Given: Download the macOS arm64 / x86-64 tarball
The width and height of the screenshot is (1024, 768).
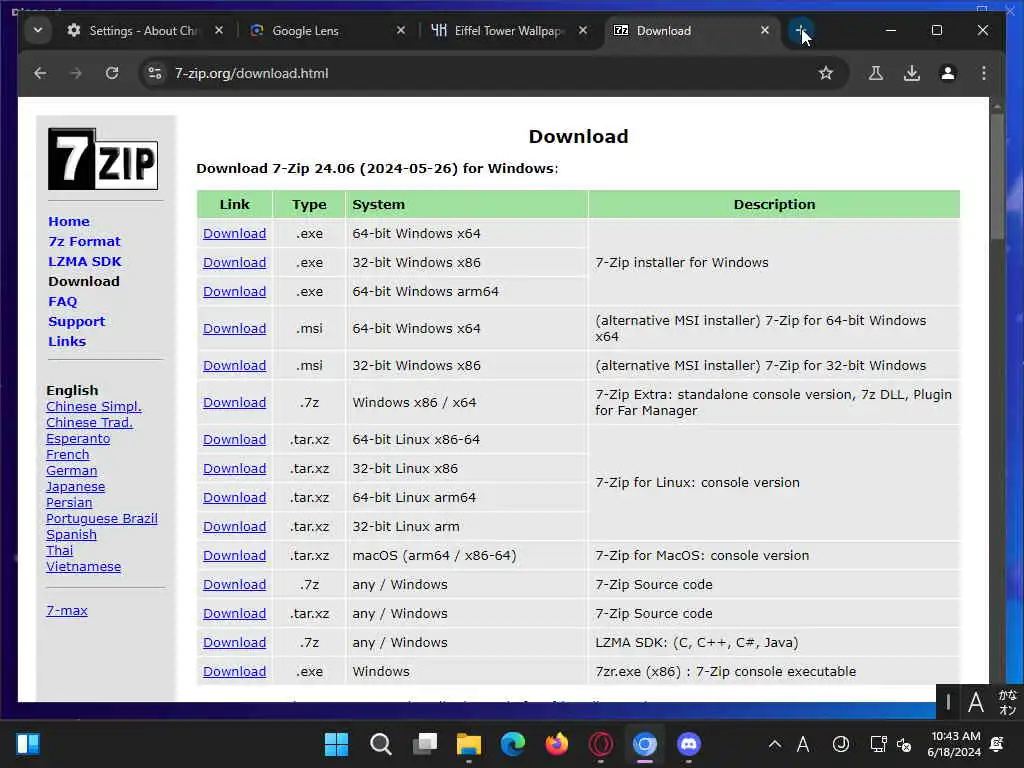Looking at the screenshot, I should coord(234,556).
